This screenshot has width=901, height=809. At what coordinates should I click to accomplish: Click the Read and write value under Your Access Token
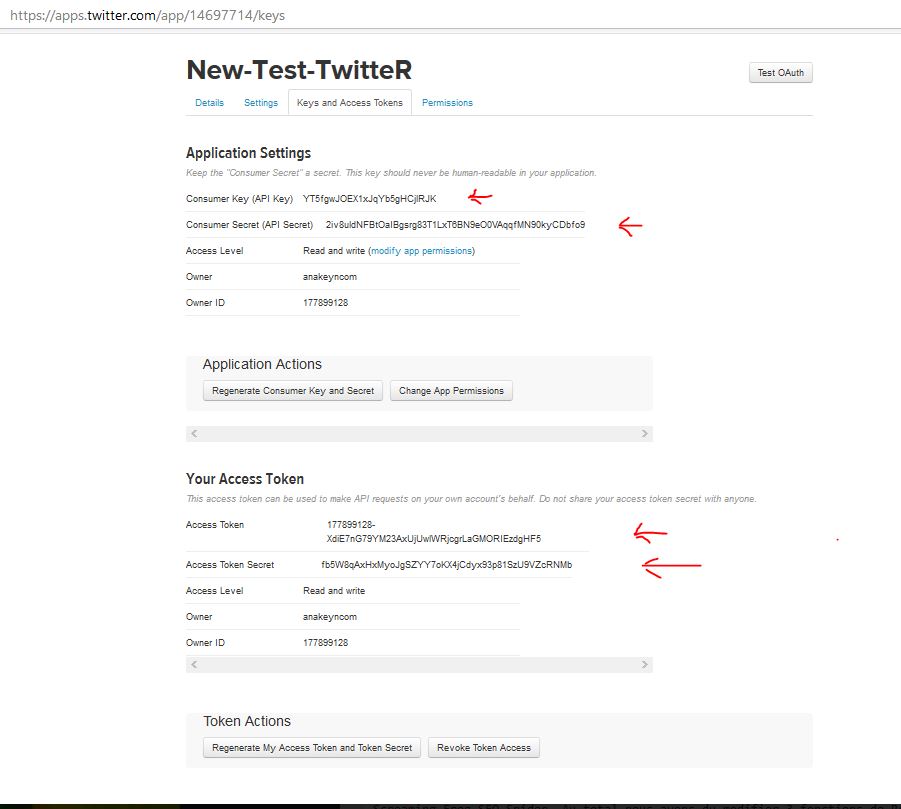334,591
